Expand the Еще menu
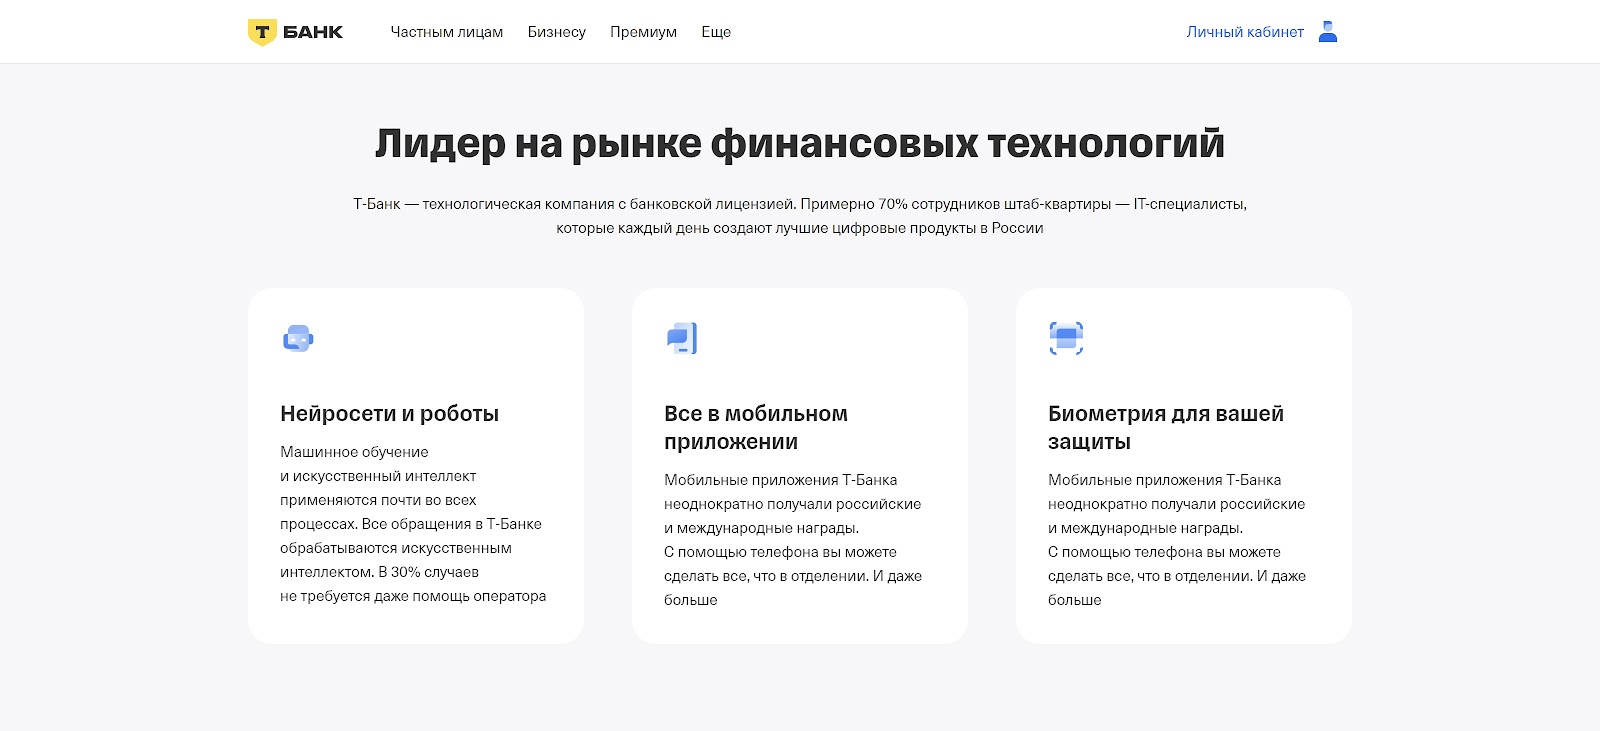The width and height of the screenshot is (1600, 731). (x=716, y=32)
